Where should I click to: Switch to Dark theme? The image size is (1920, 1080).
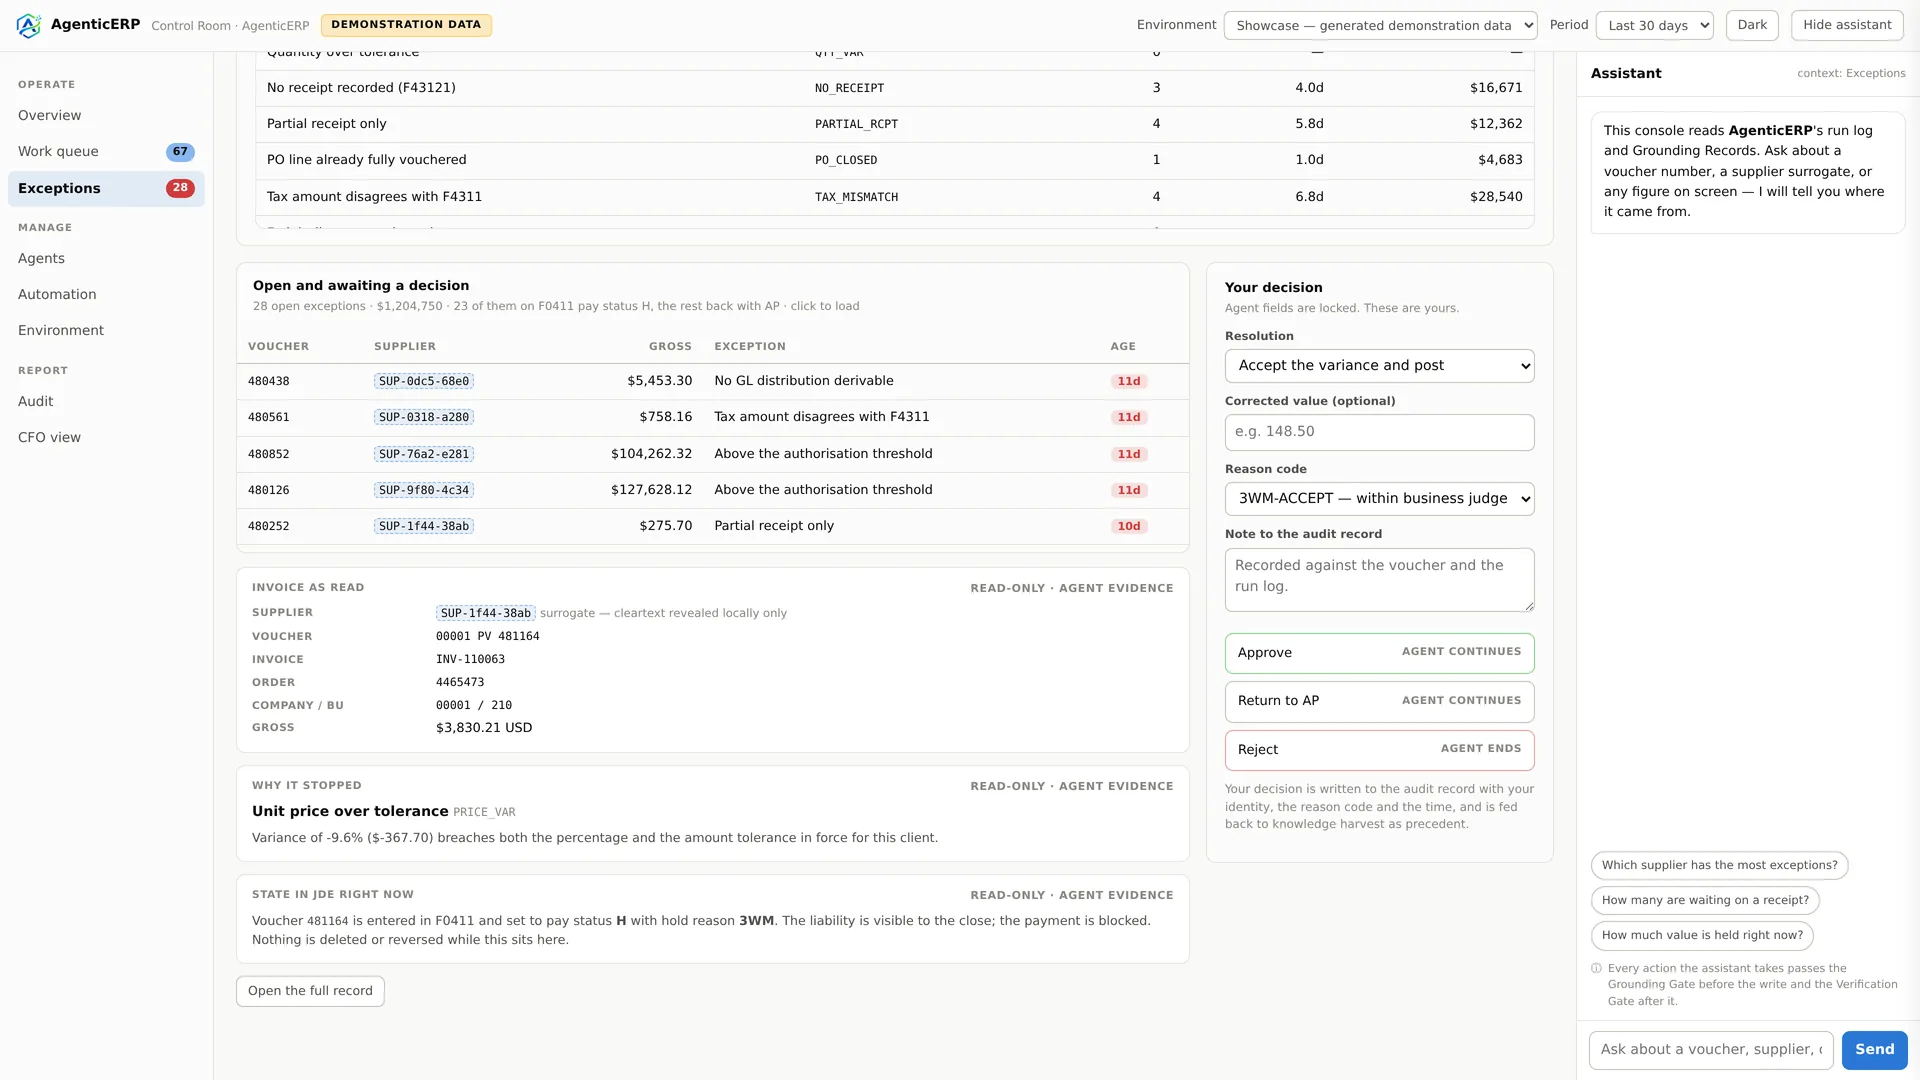[x=1752, y=26]
